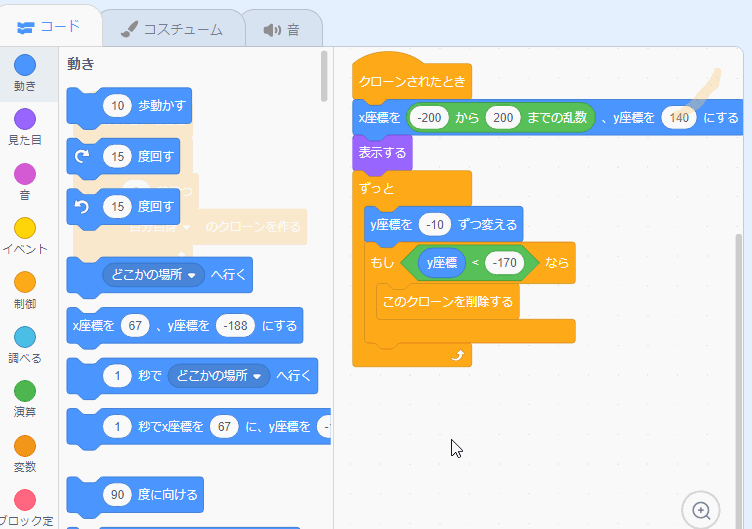Click the ずっと forever block header

click(412, 188)
